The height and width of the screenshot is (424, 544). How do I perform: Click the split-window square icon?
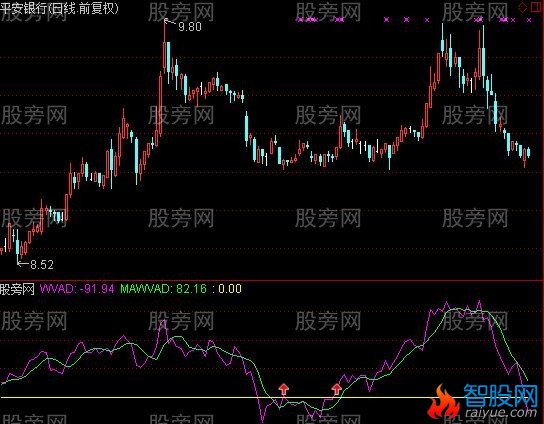click(536, 7)
